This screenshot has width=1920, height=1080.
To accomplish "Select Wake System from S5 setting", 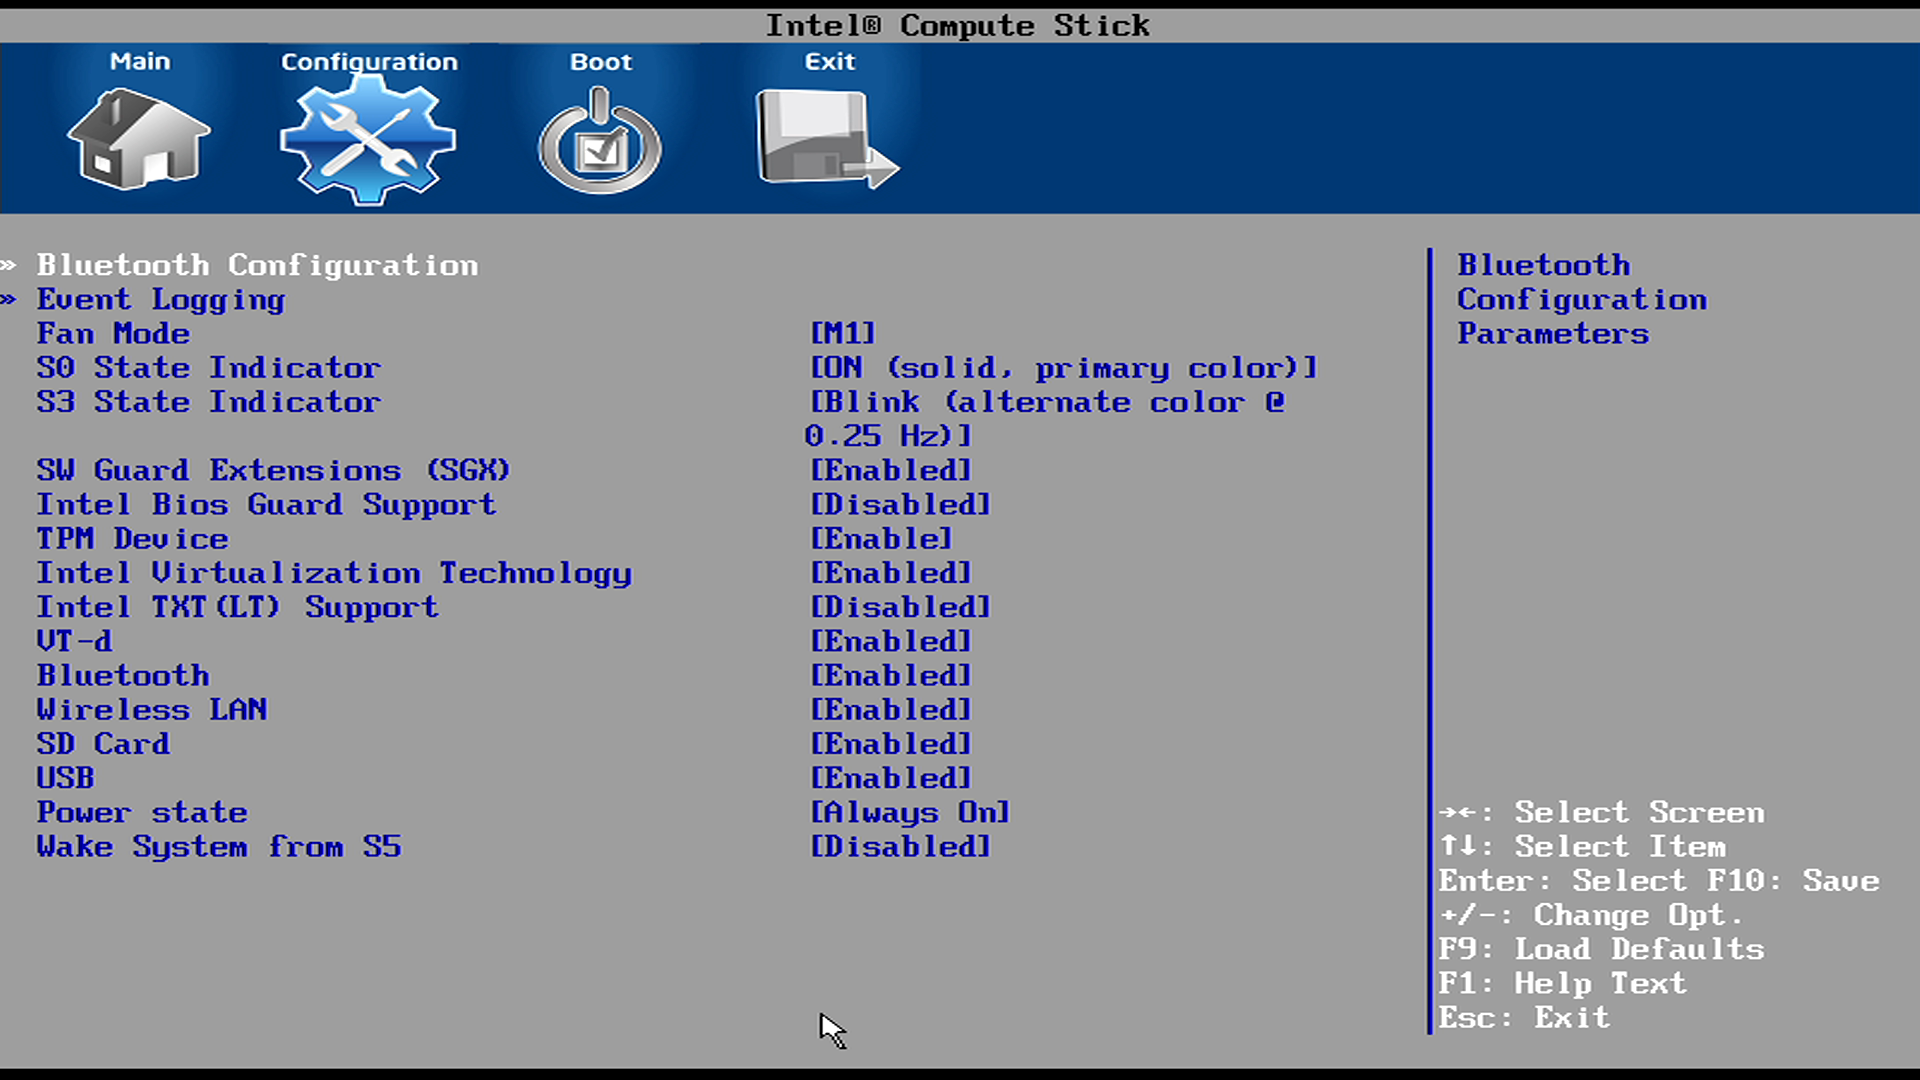I will tap(219, 847).
